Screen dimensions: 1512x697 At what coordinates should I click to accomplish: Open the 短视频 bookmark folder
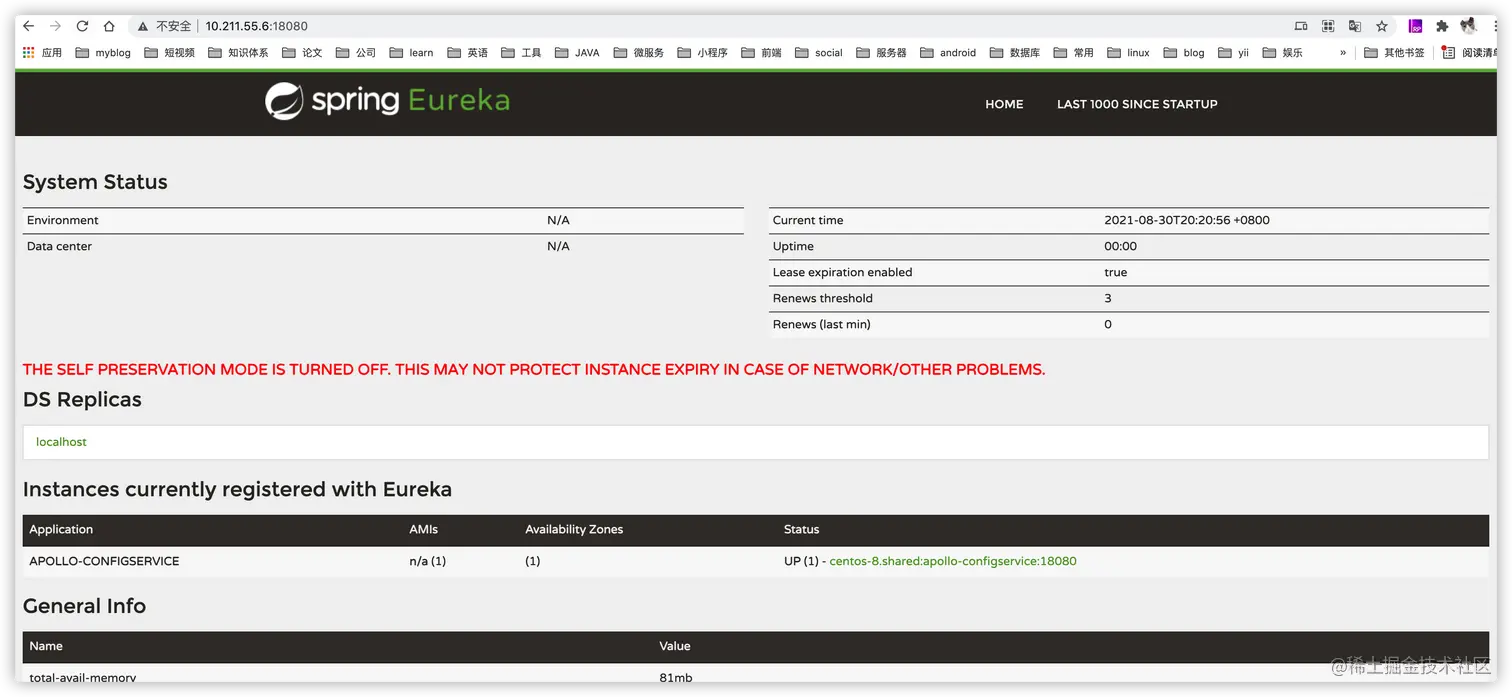(169, 53)
